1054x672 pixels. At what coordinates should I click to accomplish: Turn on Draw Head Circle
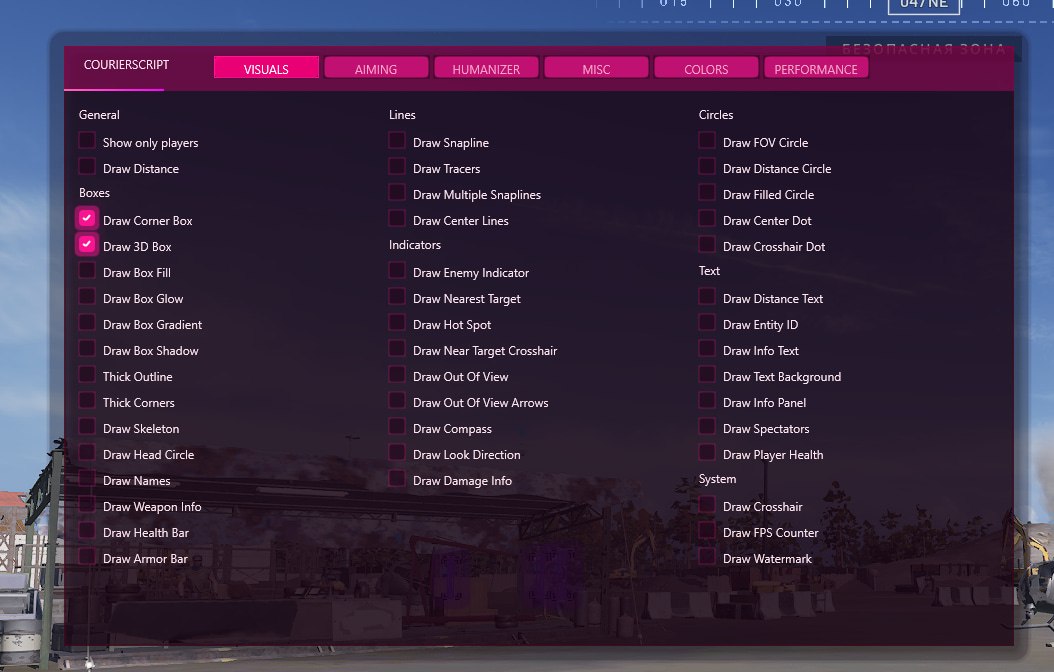[87, 452]
